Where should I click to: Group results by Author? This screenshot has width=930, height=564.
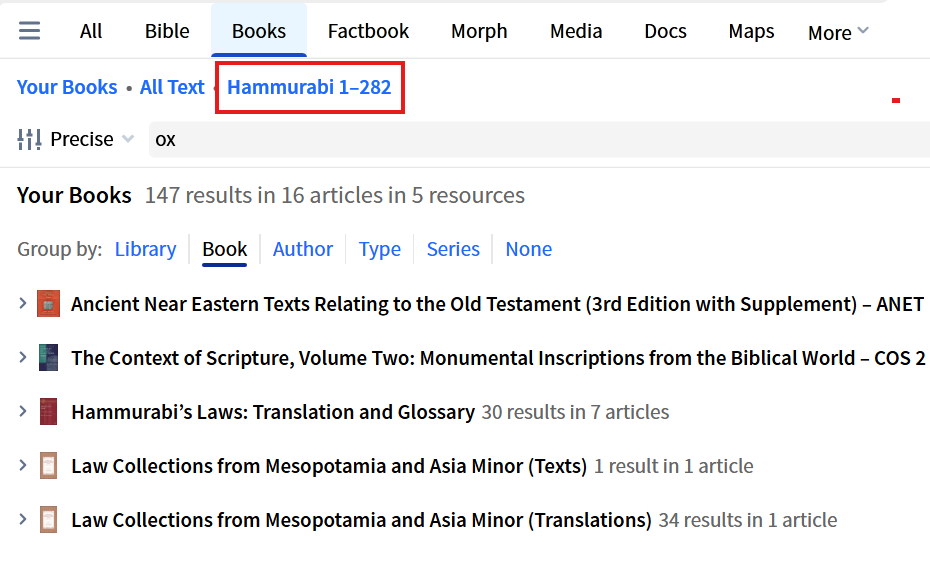coord(303,249)
